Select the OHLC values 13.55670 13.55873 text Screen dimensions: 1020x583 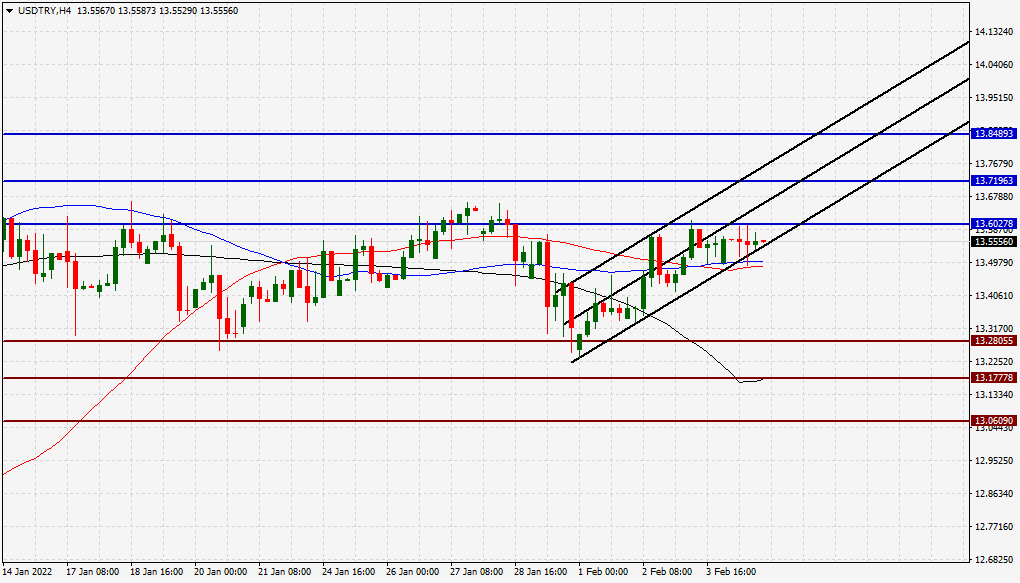116,11
